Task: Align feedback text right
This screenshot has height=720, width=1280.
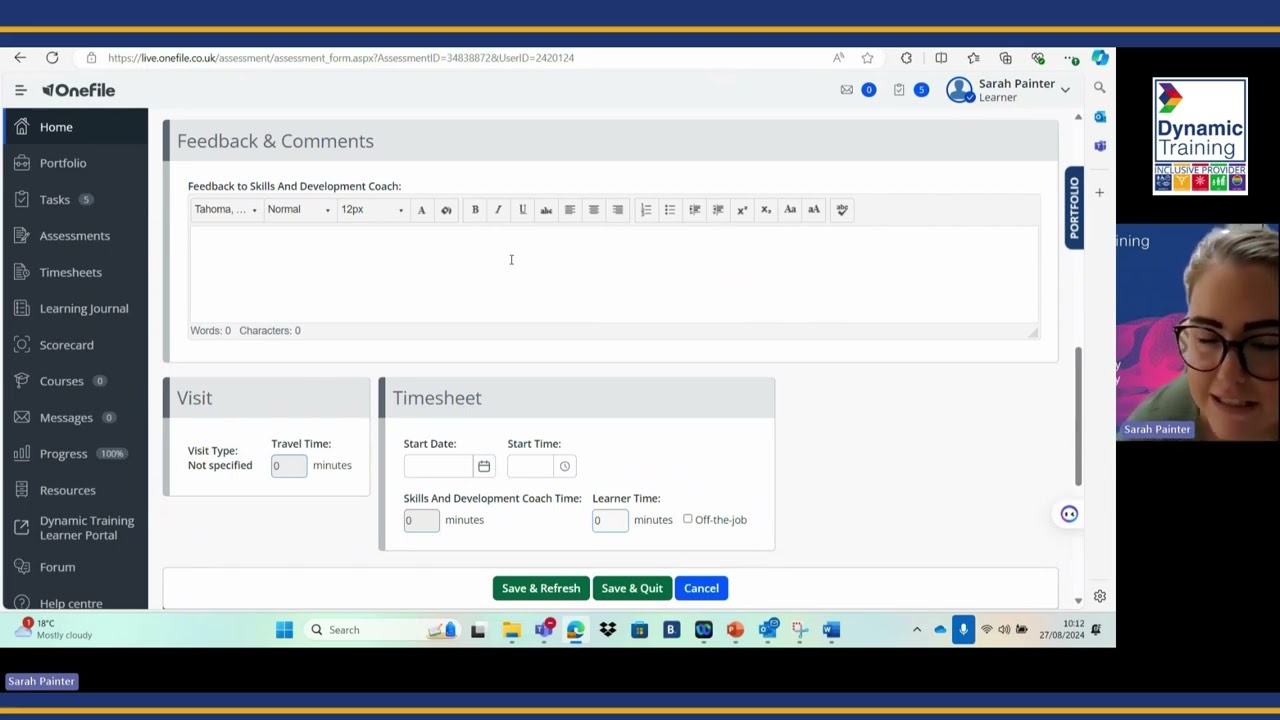Action: pos(618,210)
